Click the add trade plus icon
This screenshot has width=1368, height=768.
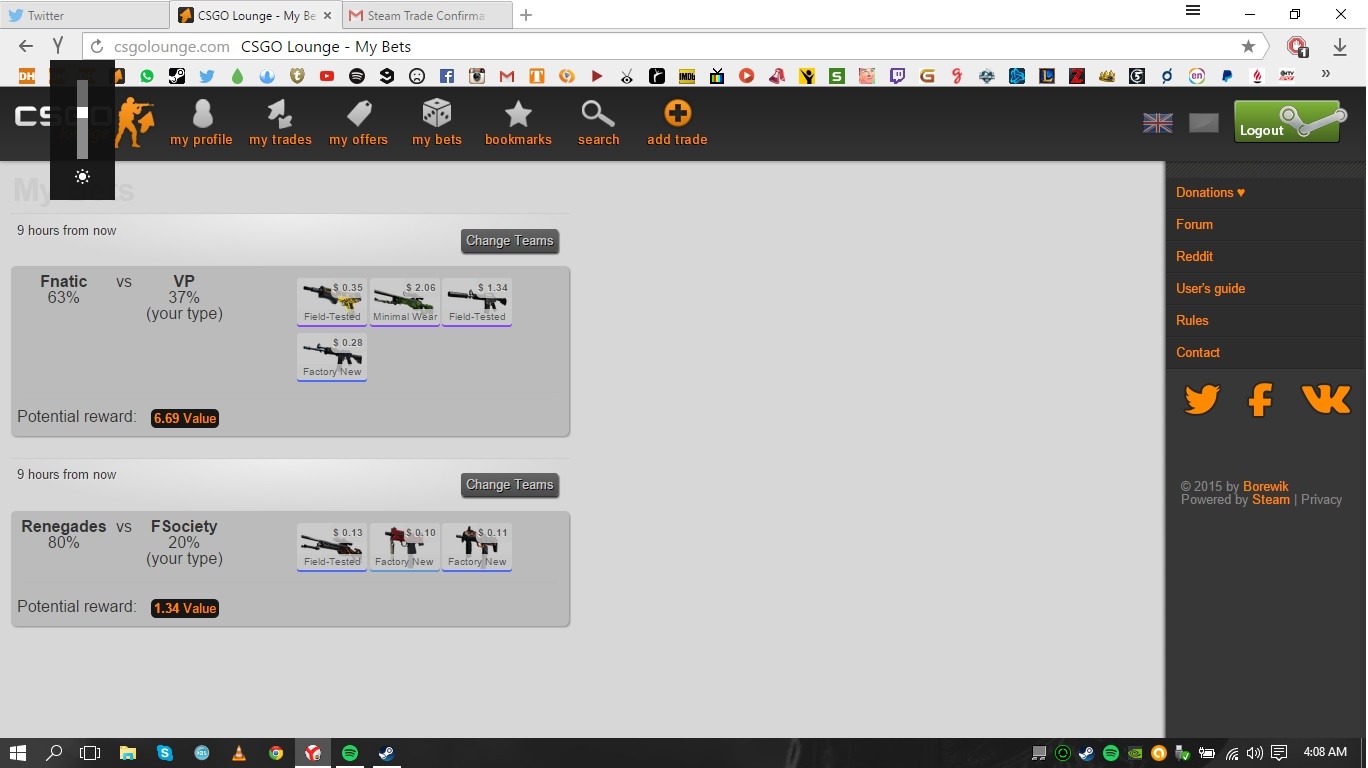[677, 123]
